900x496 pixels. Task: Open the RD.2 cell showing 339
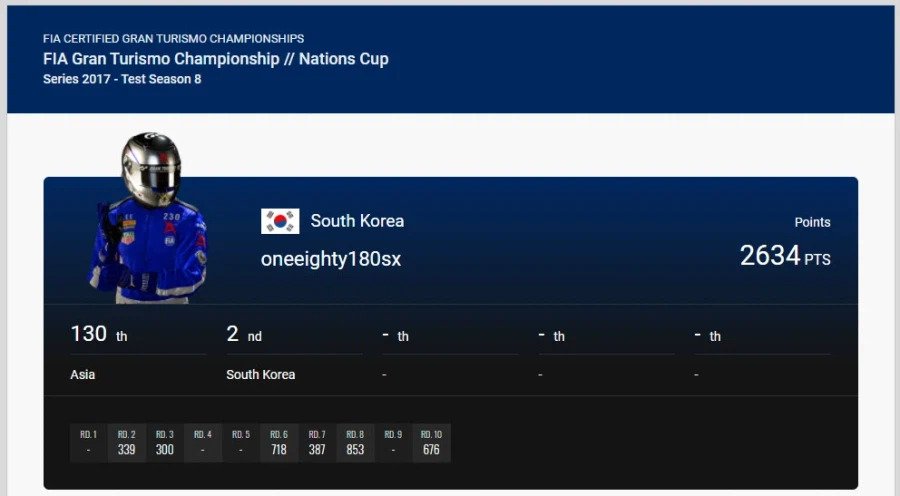[x=127, y=442]
